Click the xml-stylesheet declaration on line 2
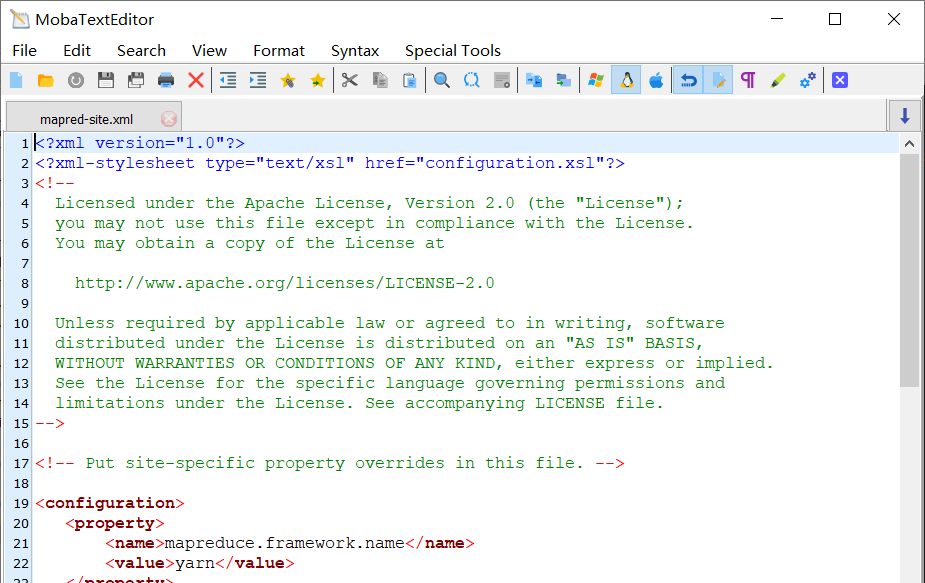 pos(330,163)
